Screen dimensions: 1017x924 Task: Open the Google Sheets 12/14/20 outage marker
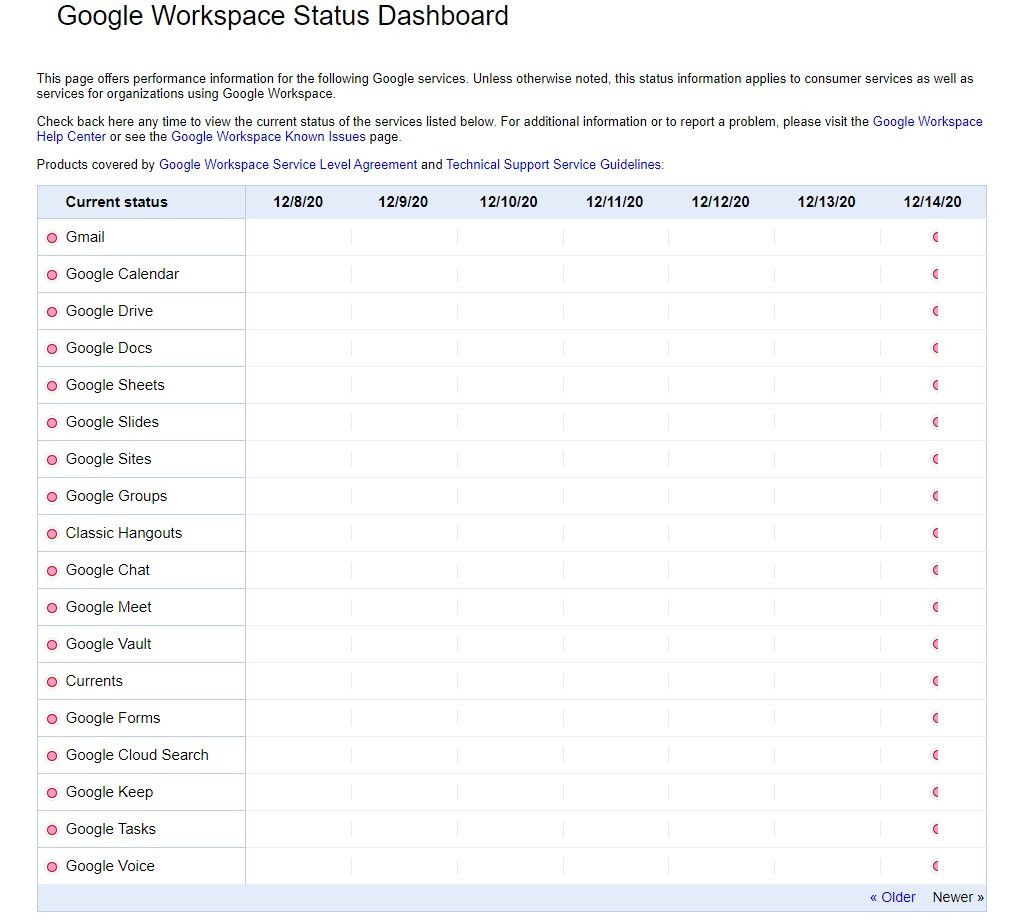(935, 385)
